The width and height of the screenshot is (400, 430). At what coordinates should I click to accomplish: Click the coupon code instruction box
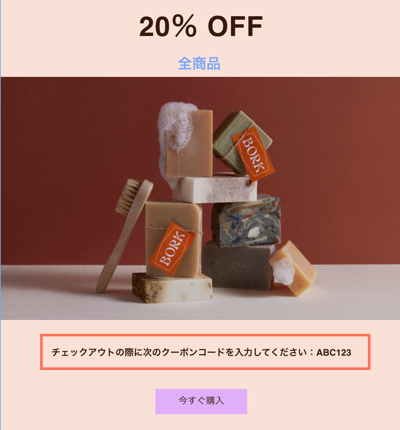(x=205, y=352)
